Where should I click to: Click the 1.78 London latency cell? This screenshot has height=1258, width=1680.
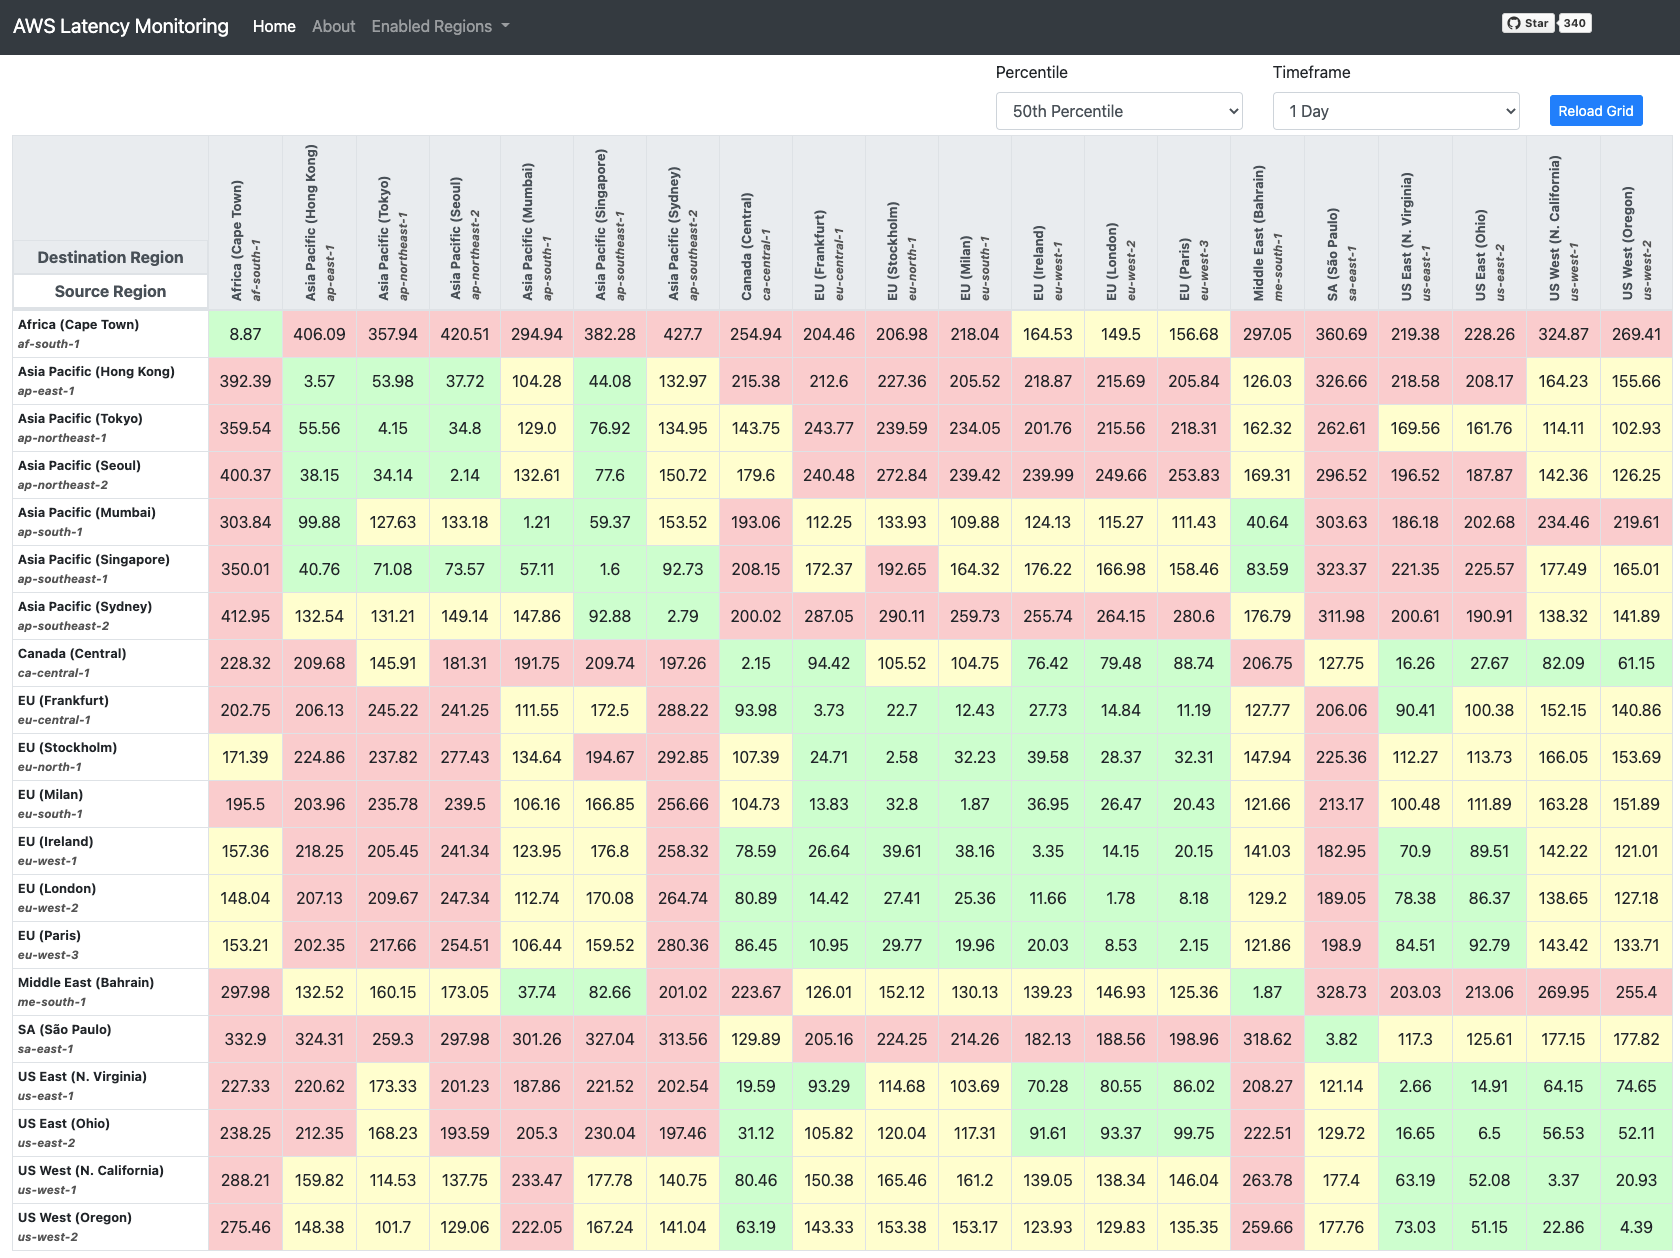click(1121, 898)
